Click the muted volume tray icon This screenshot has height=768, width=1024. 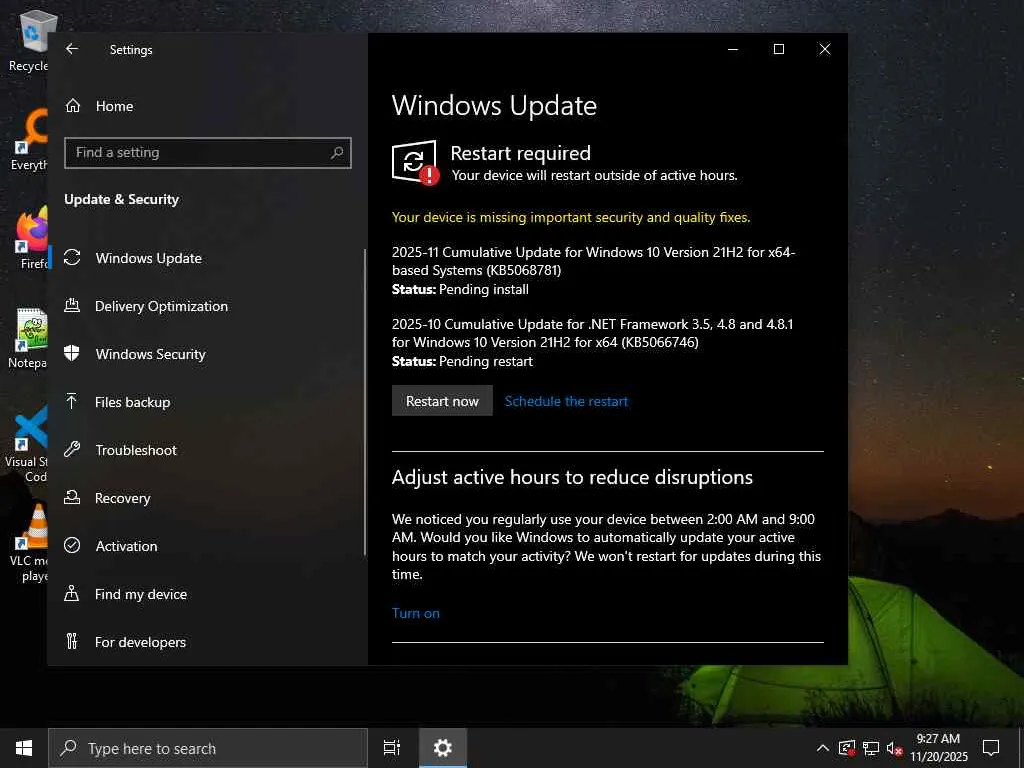click(894, 748)
